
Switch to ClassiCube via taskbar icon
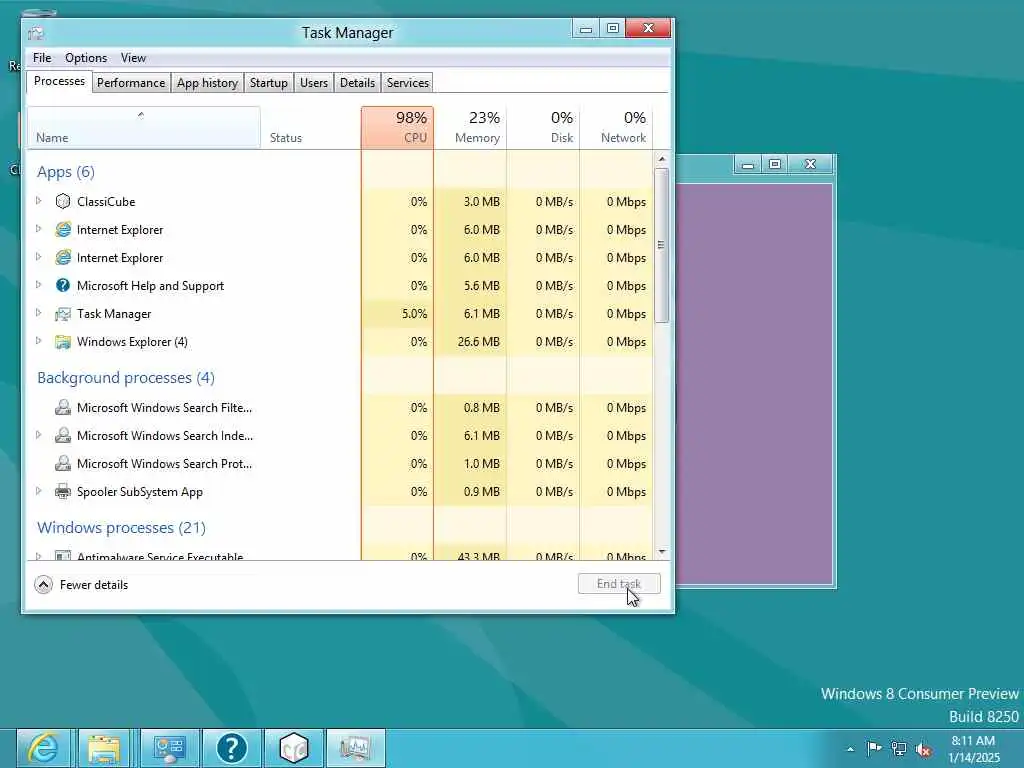click(294, 748)
